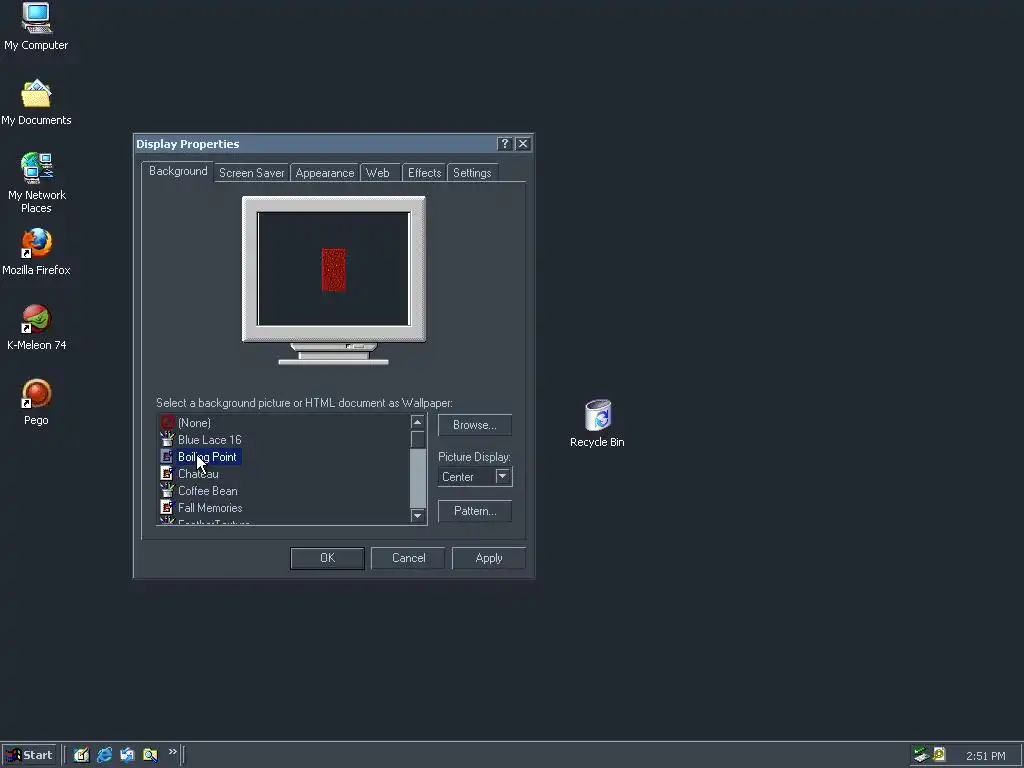Confirm with the OK button
This screenshot has width=1024, height=768.
pos(327,558)
